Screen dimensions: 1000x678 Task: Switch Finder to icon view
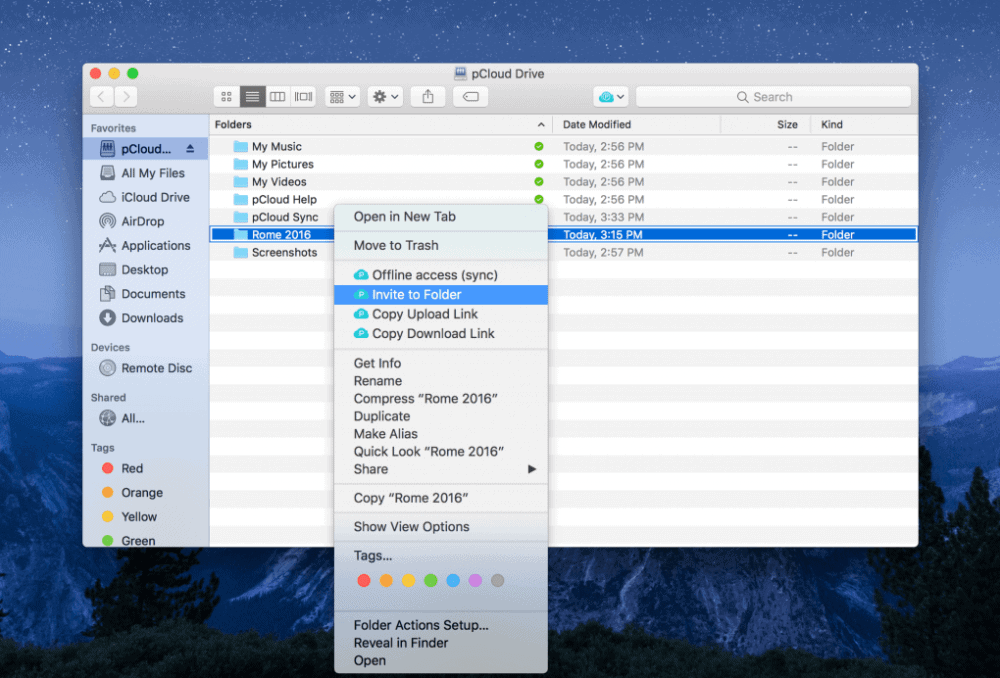(226, 97)
